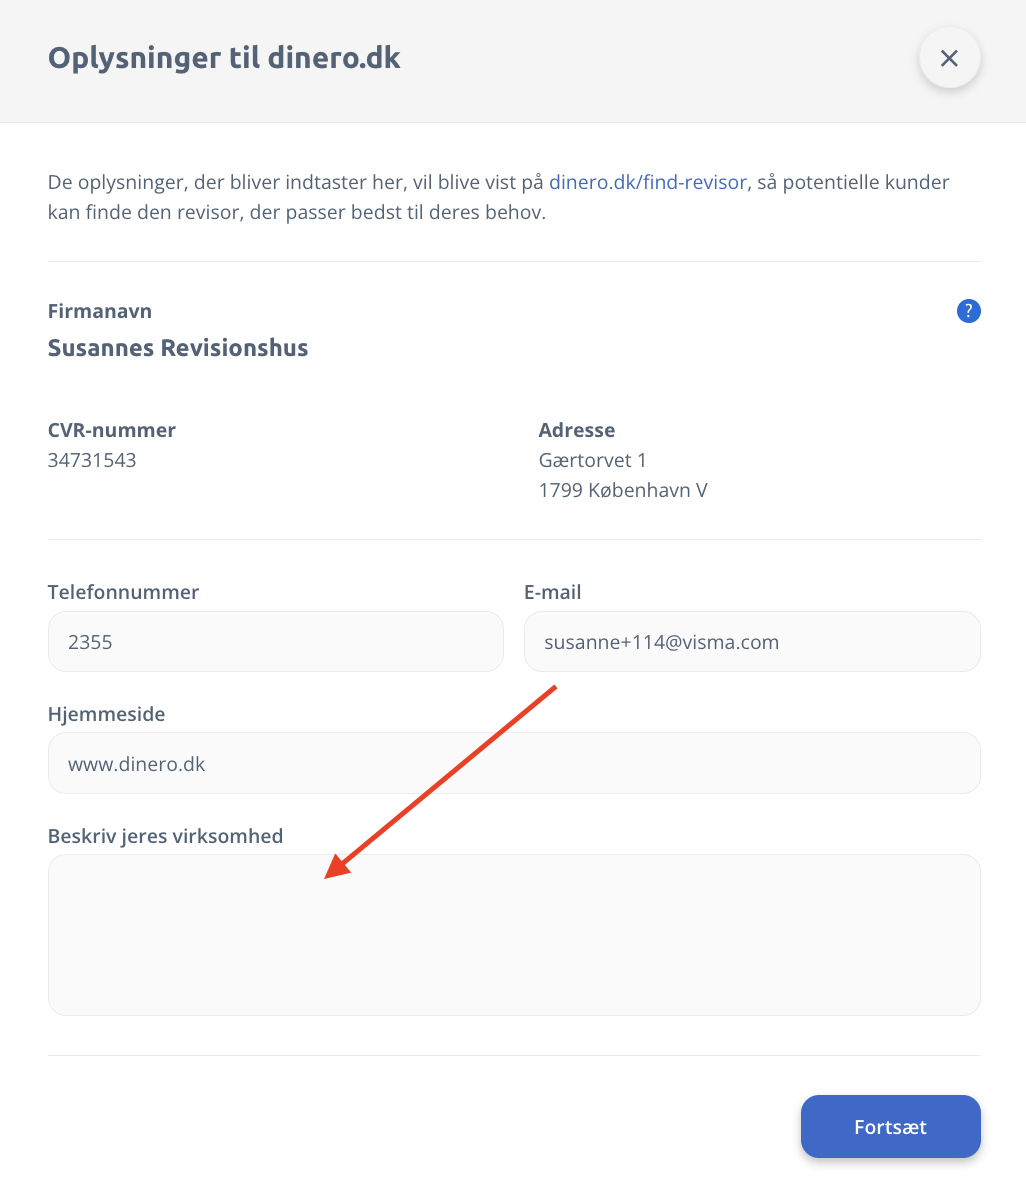The image size is (1026, 1190).
Task: Click into the E-mail input field
Action: (x=751, y=642)
